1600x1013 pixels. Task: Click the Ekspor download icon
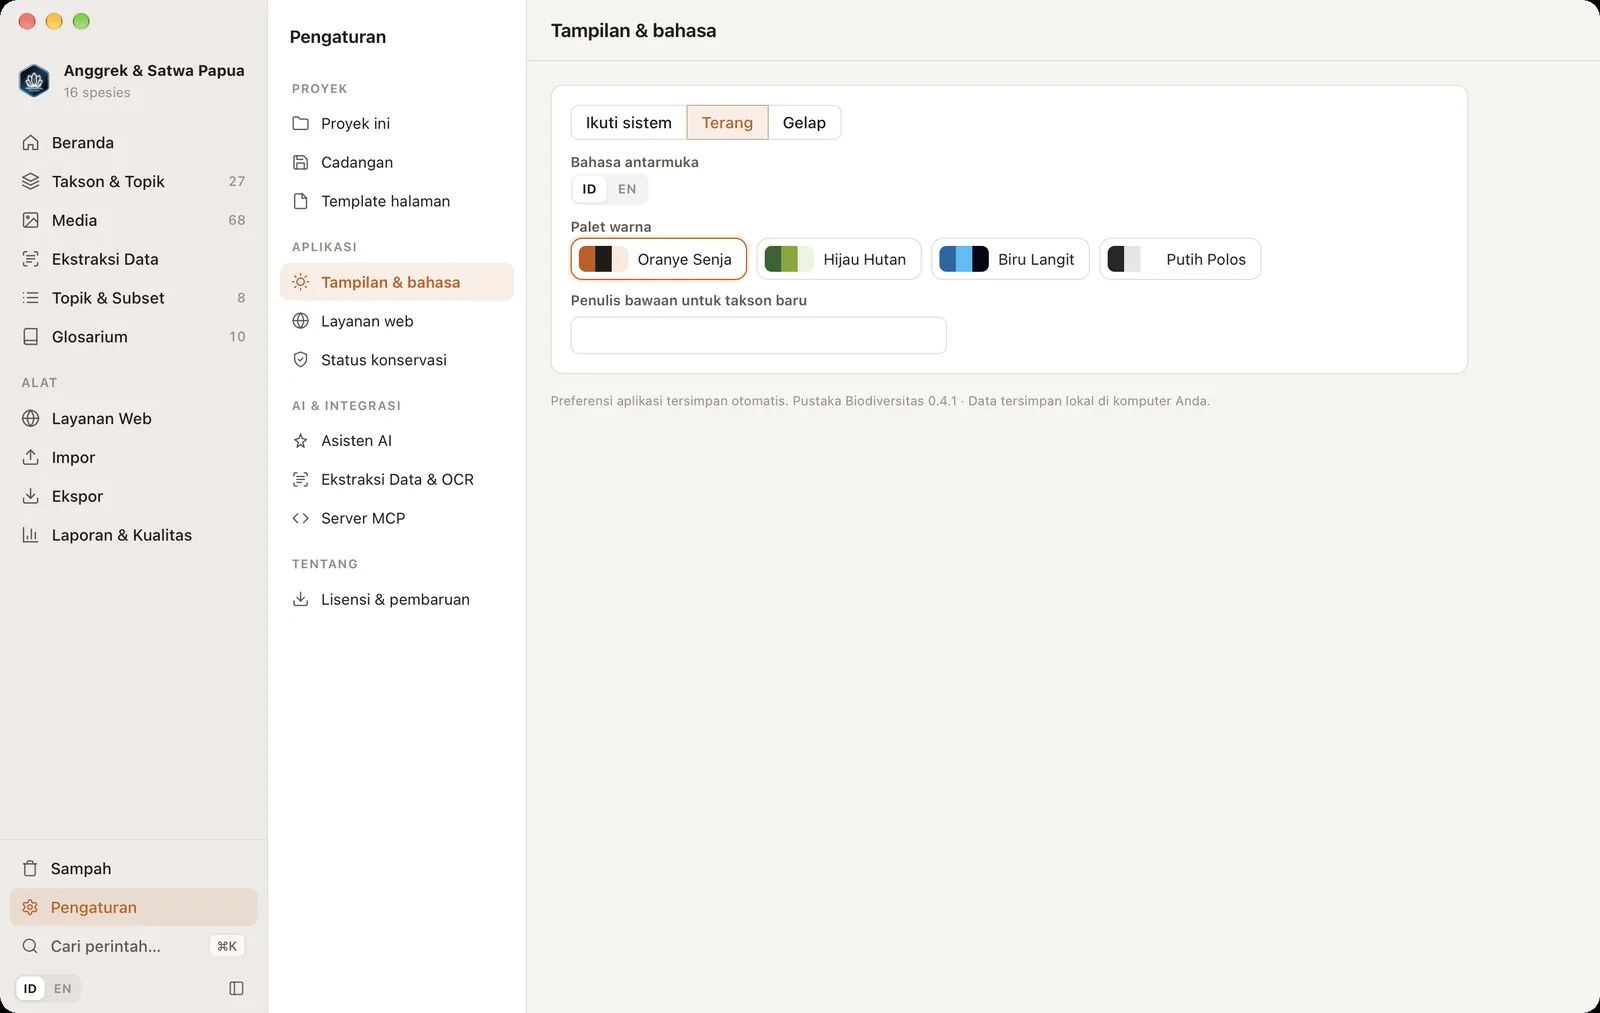point(31,497)
